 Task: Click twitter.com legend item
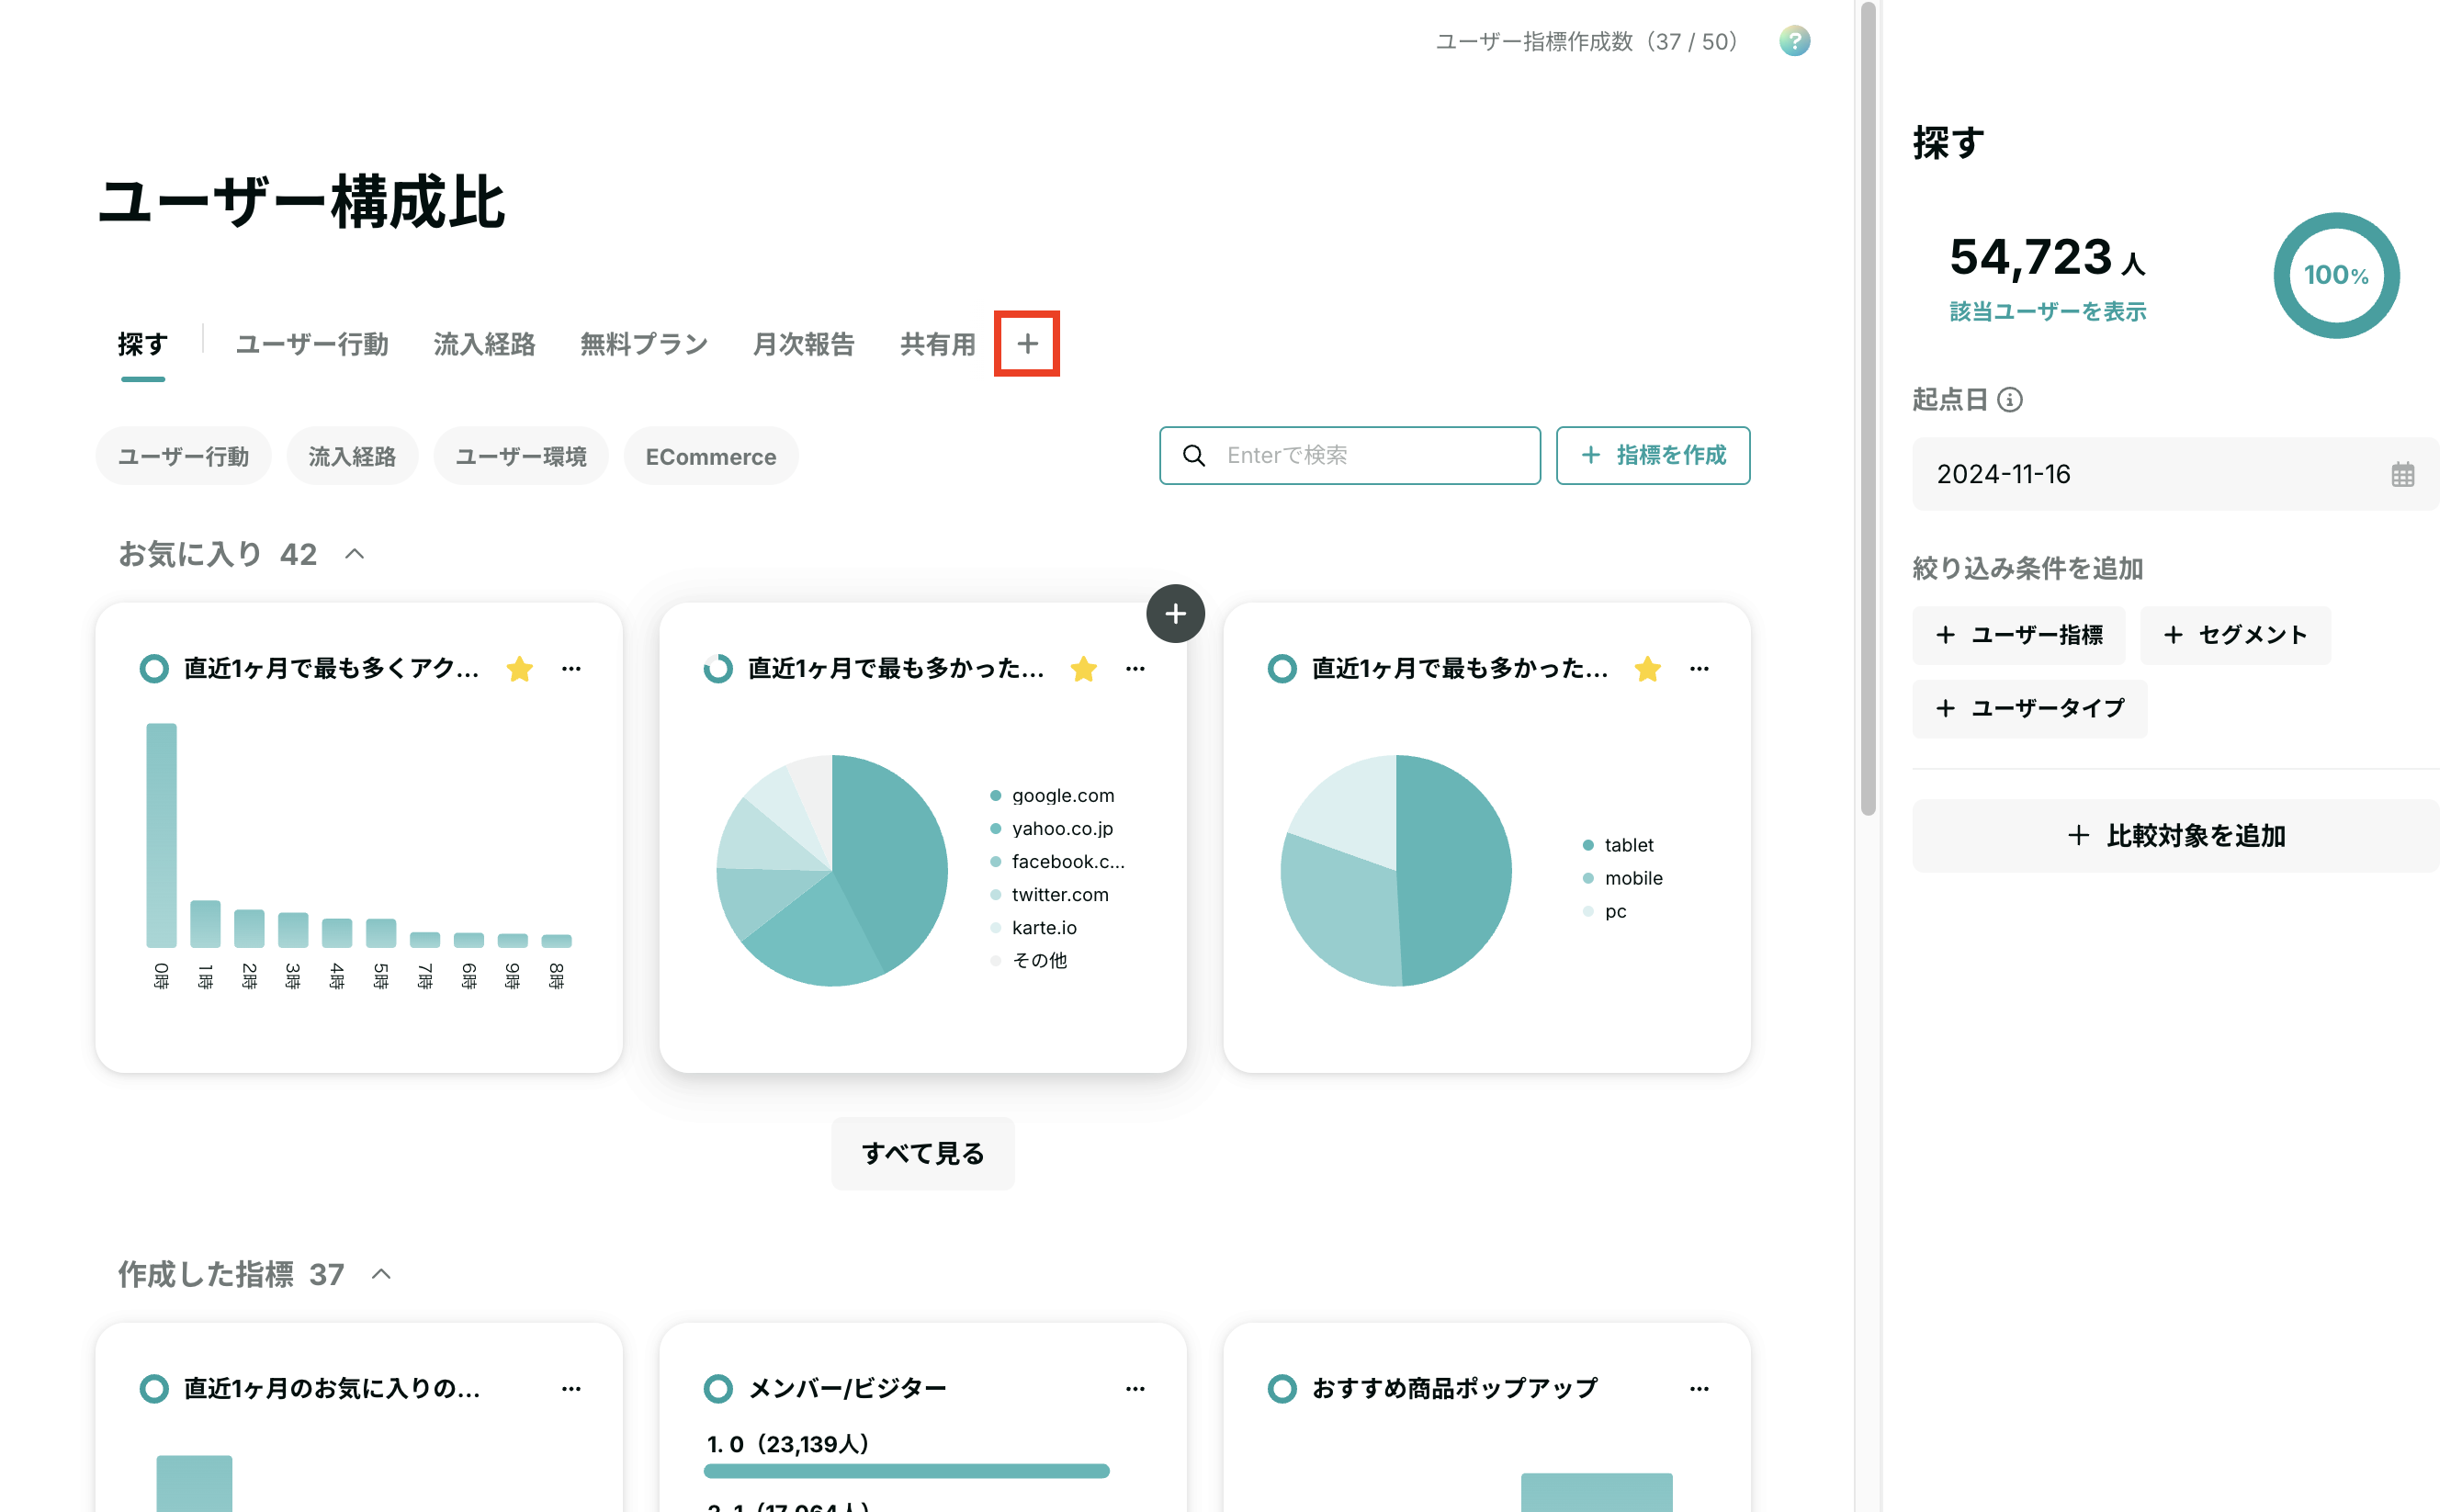[1049, 895]
